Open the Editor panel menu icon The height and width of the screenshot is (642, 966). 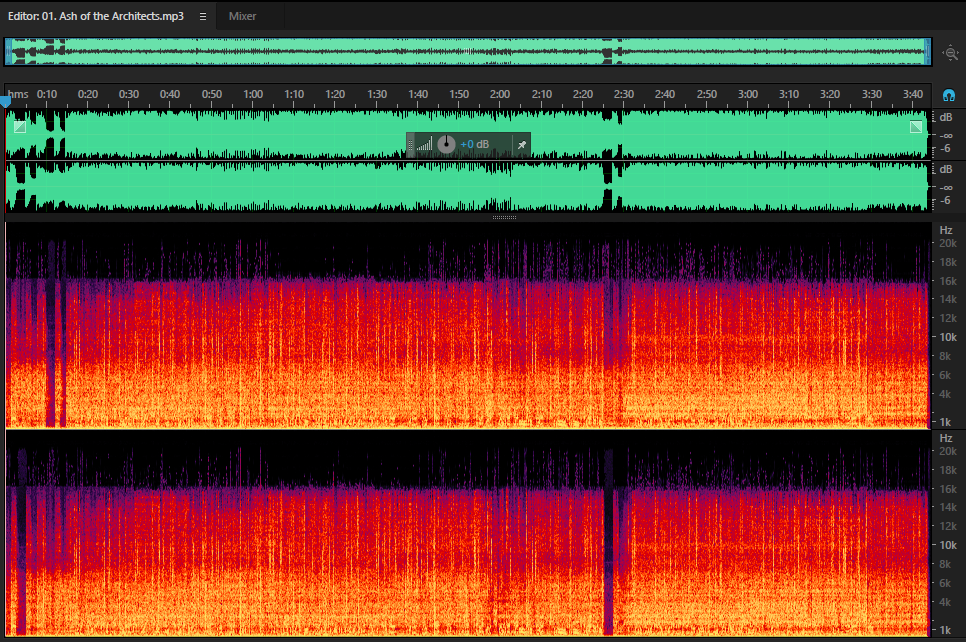(x=203, y=17)
